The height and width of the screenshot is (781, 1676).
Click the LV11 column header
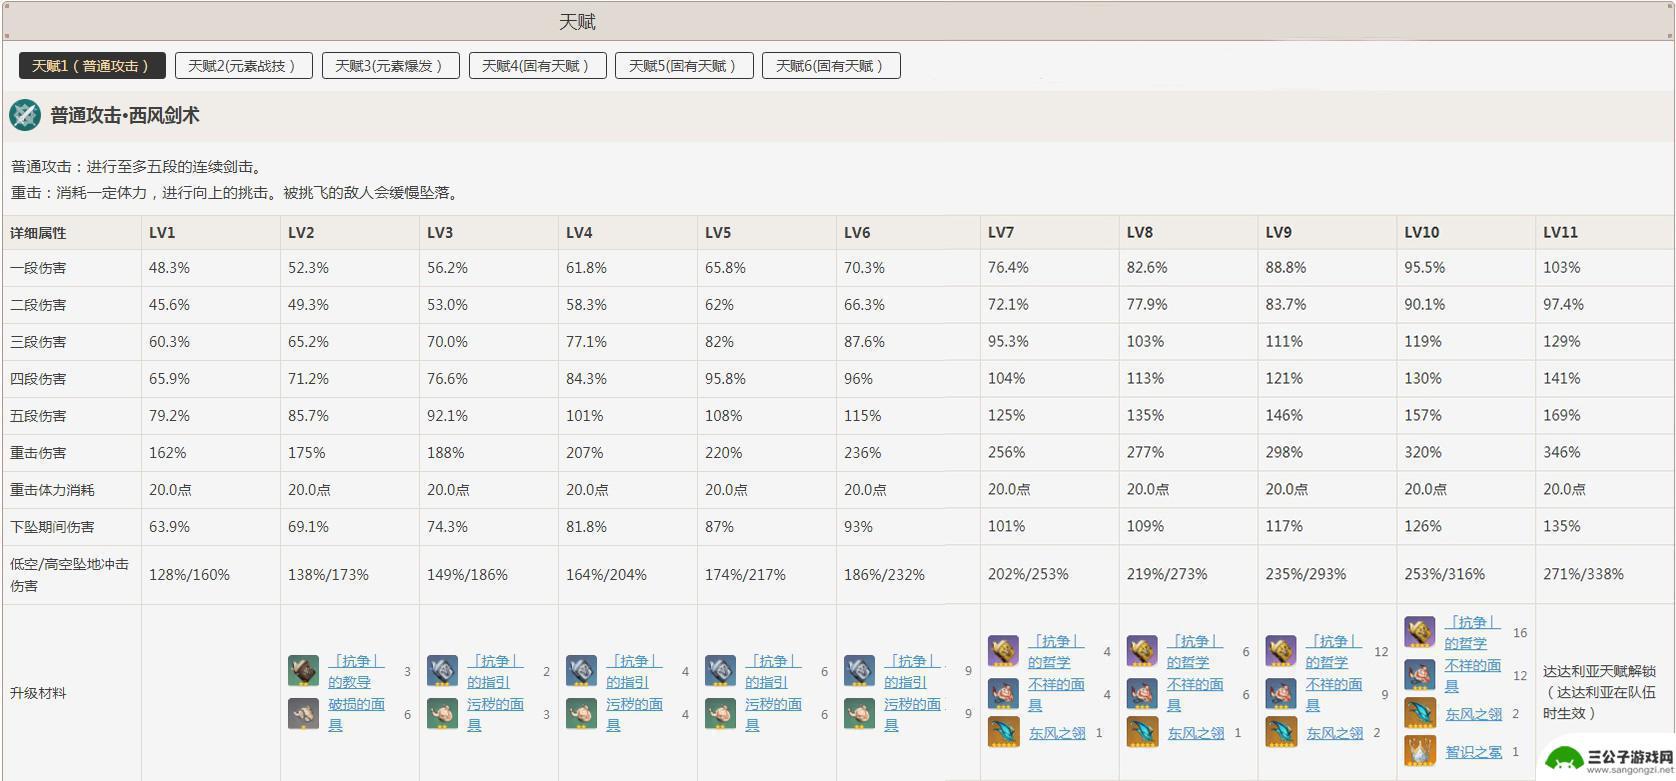click(1560, 232)
